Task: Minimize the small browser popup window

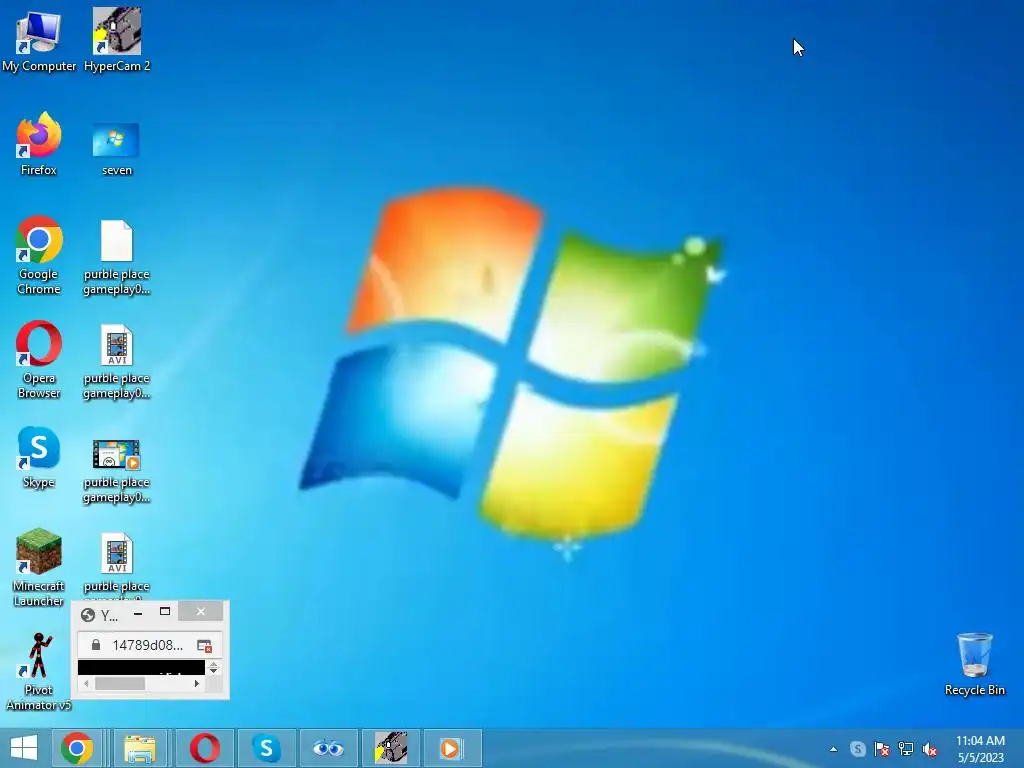Action: click(138, 613)
